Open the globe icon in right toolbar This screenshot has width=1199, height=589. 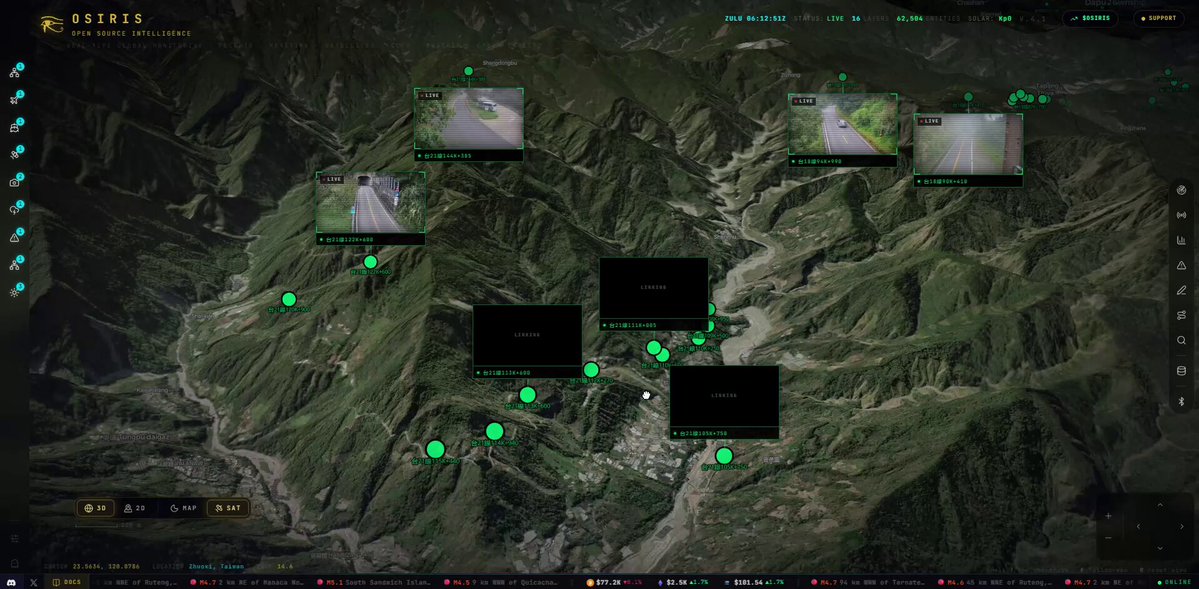coord(1181,190)
